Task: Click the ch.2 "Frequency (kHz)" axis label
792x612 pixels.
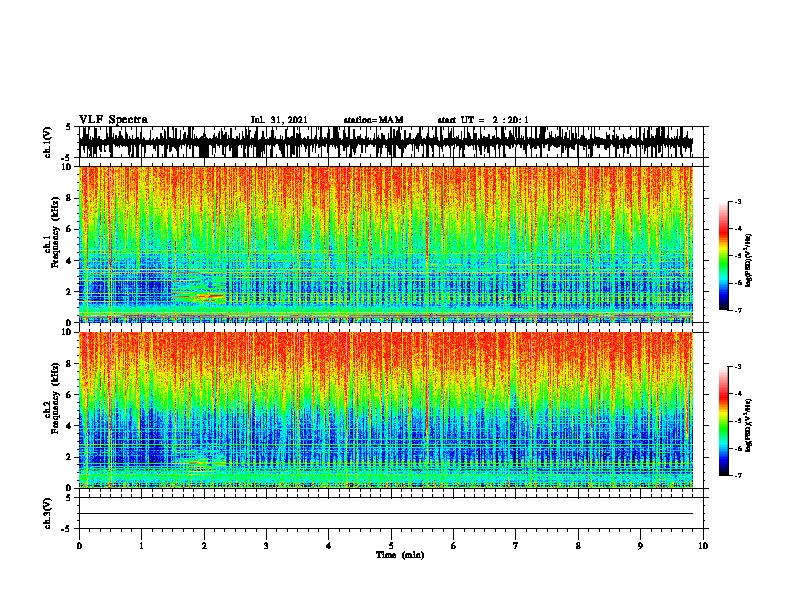Action: point(56,398)
